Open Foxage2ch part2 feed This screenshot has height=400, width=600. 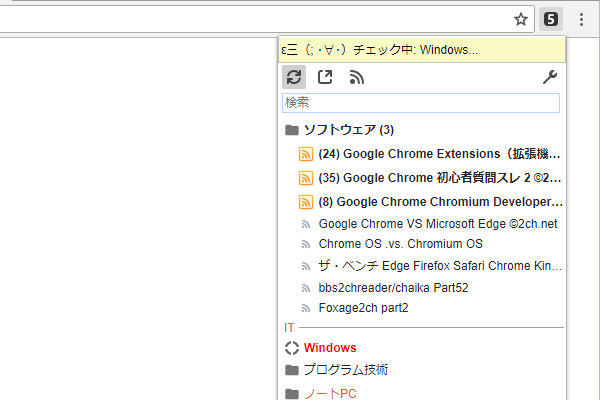364,308
